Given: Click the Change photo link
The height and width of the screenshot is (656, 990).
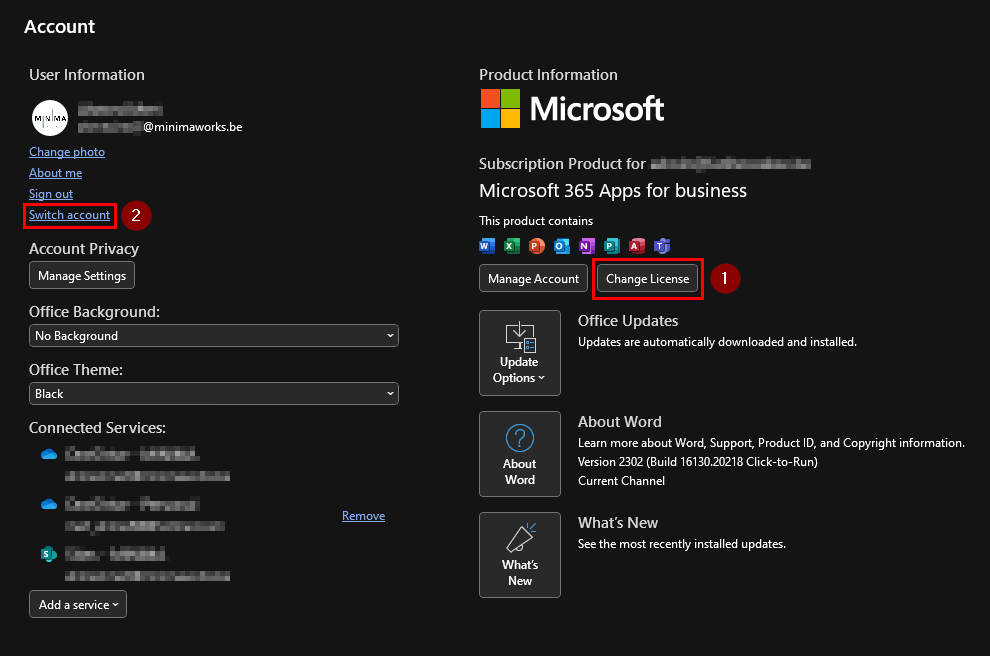Looking at the screenshot, I should (67, 152).
